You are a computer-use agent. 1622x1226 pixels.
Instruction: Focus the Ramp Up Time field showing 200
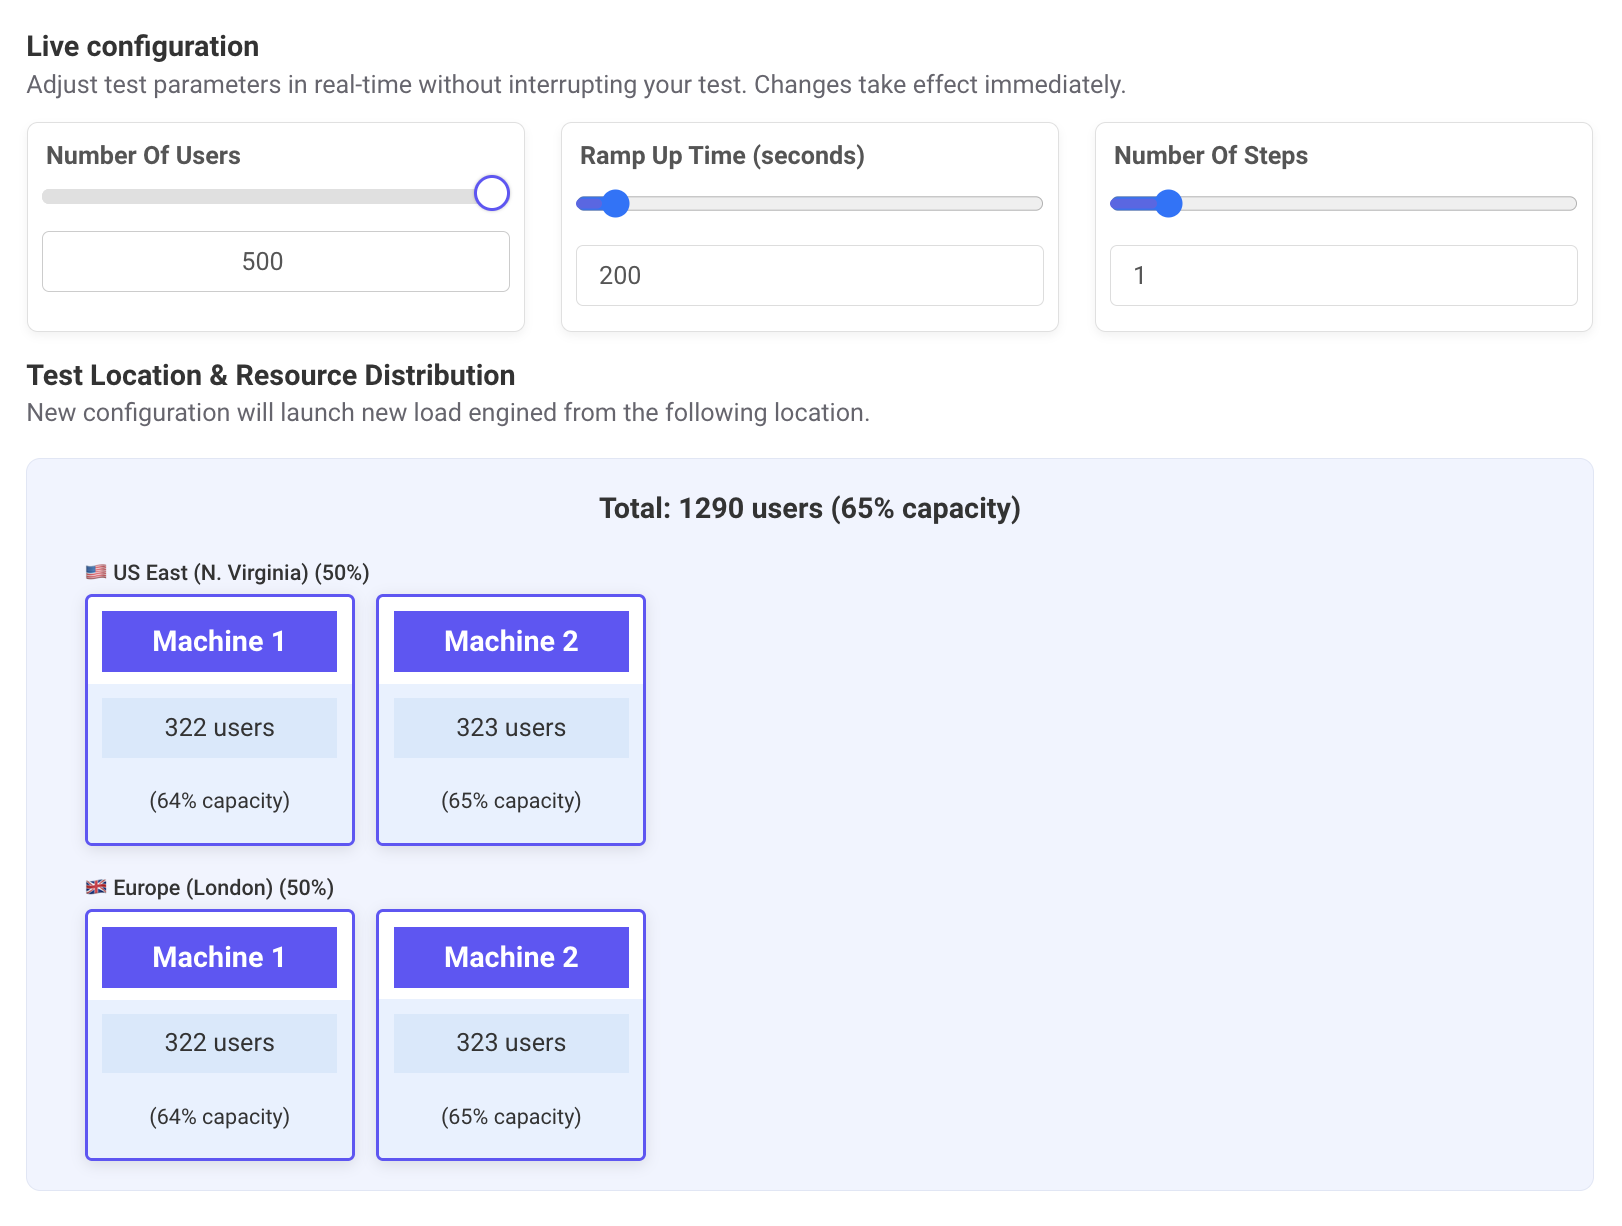click(809, 276)
